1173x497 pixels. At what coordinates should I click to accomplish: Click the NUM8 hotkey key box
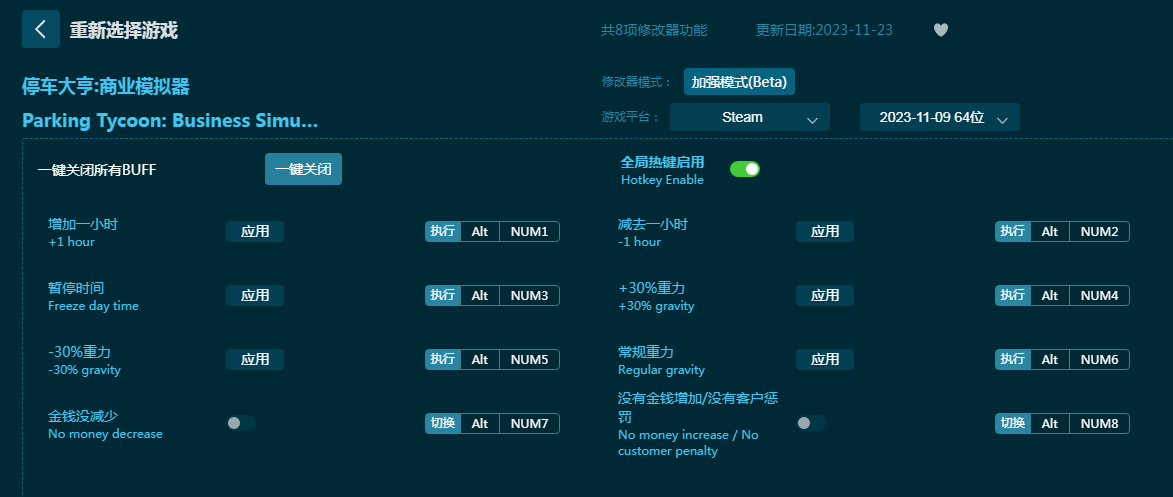(1099, 424)
